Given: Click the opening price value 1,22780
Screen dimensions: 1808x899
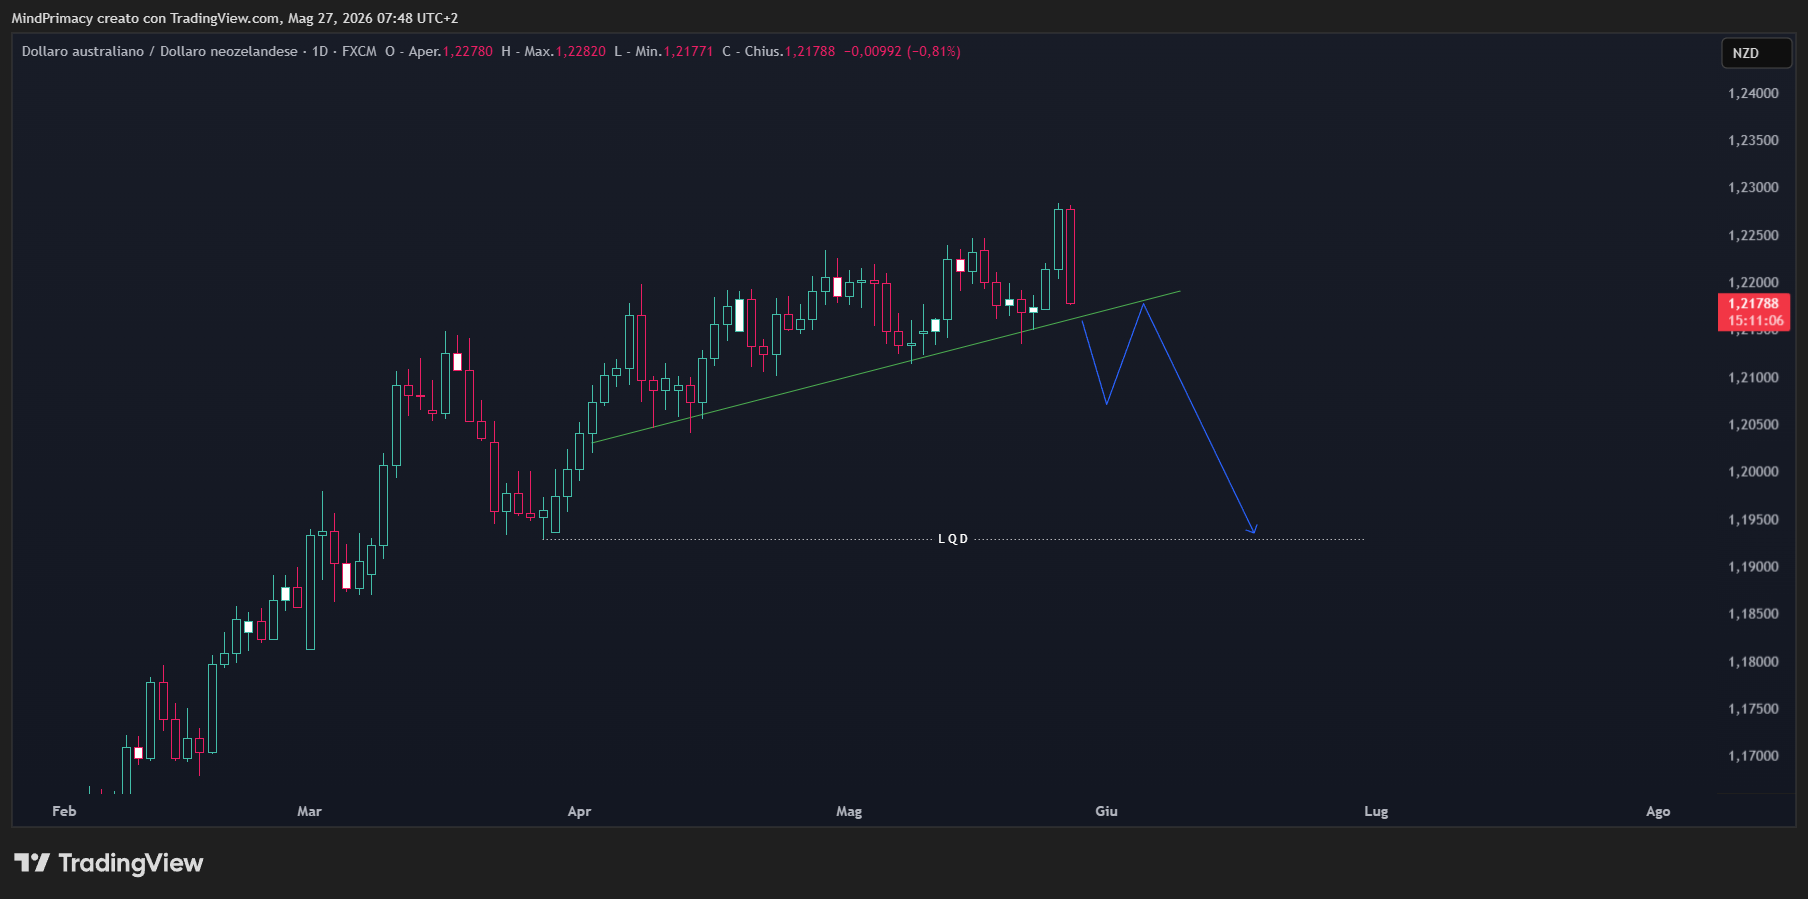Looking at the screenshot, I should (468, 51).
